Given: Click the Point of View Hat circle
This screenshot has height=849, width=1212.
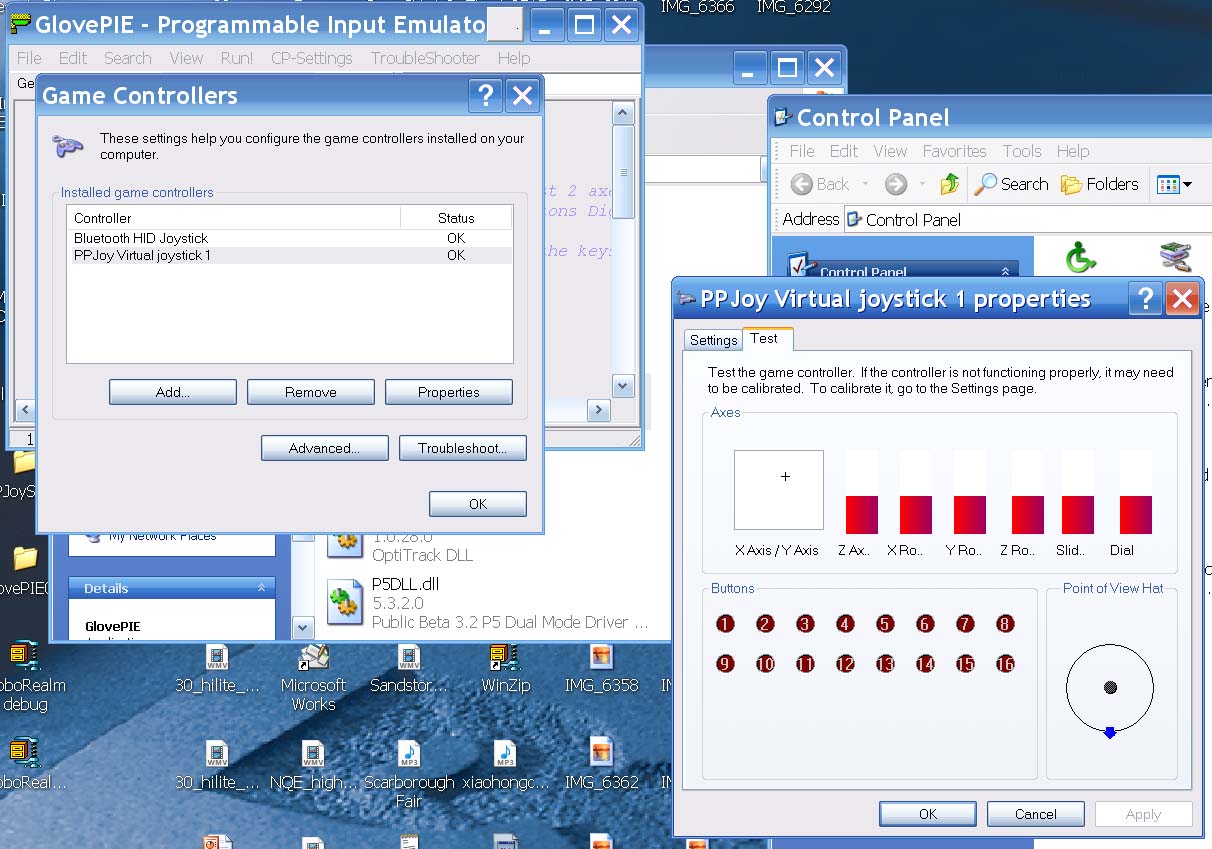Looking at the screenshot, I should coord(1109,688).
